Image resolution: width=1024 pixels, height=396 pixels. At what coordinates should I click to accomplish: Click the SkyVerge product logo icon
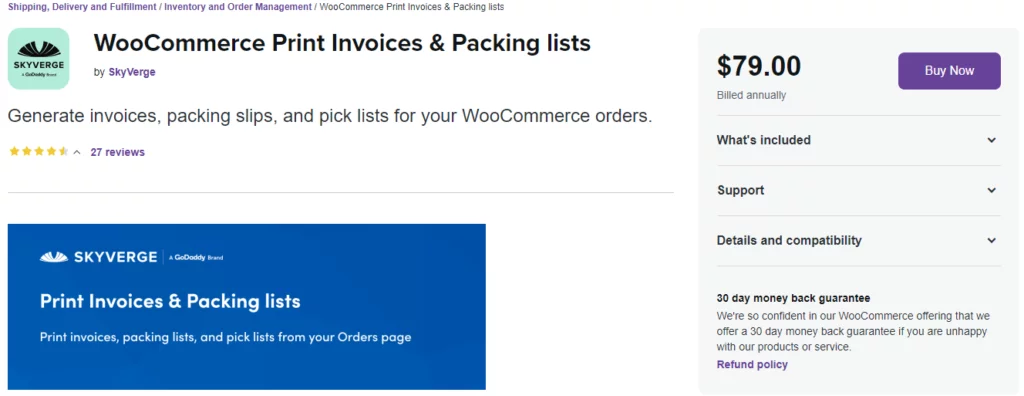pyautogui.click(x=39, y=58)
